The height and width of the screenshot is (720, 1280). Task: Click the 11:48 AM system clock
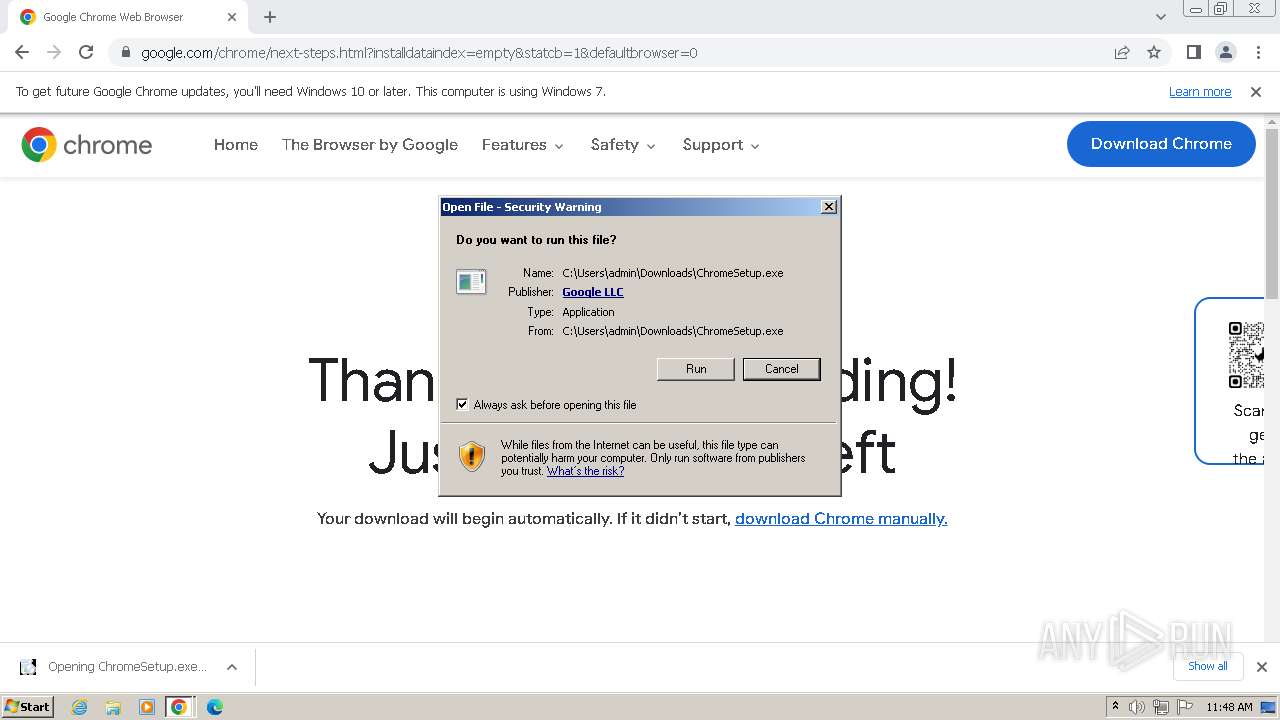(1229, 707)
